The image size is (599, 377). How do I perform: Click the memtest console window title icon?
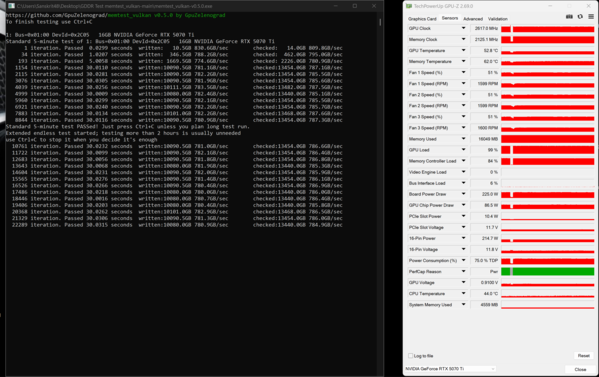coord(11,6)
